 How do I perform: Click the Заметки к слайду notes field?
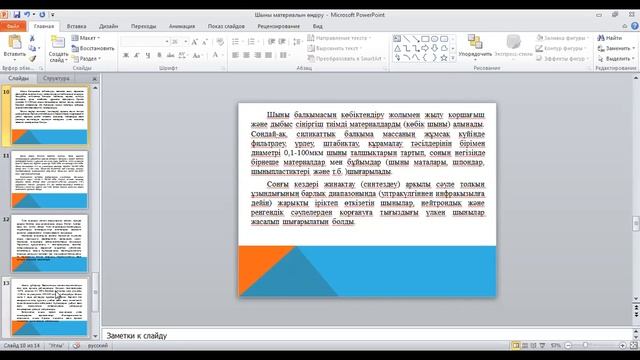(x=367, y=336)
